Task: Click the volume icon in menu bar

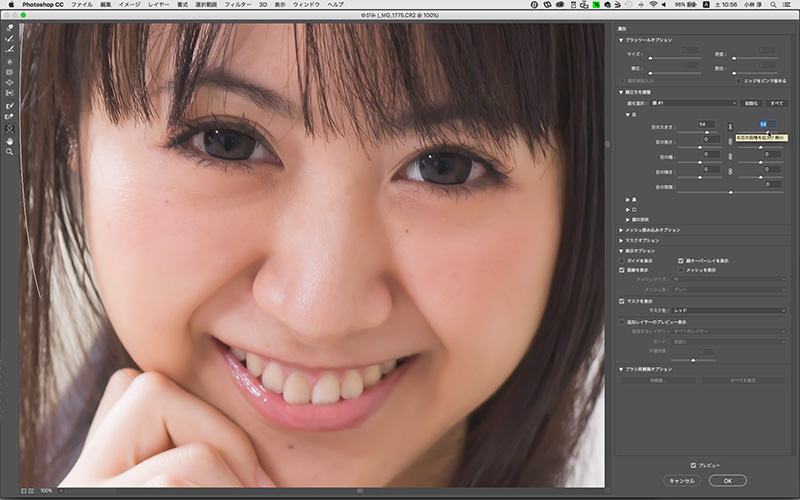Action: tap(664, 5)
